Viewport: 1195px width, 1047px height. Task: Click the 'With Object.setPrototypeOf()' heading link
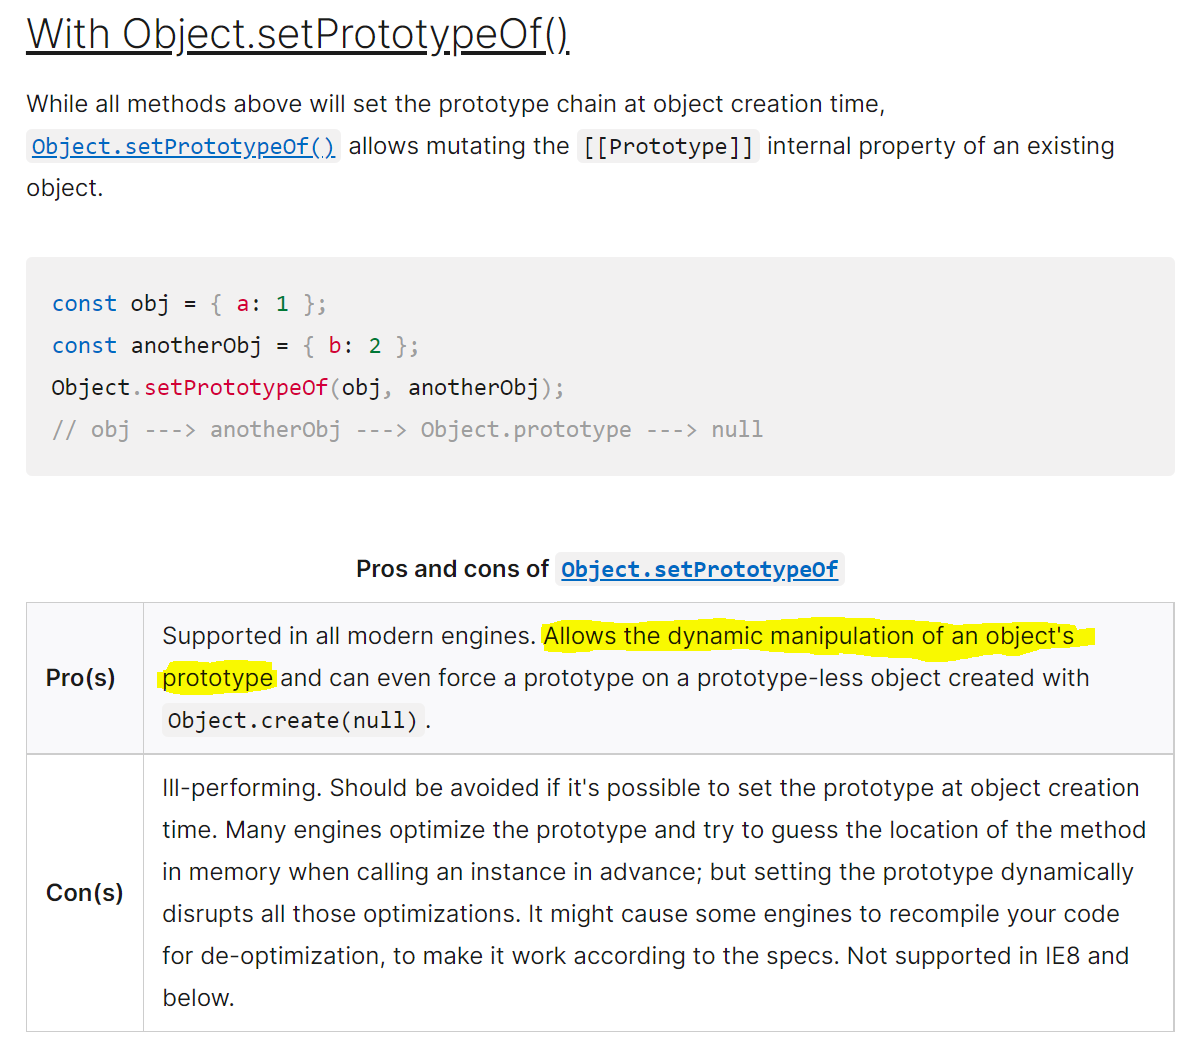tap(297, 35)
